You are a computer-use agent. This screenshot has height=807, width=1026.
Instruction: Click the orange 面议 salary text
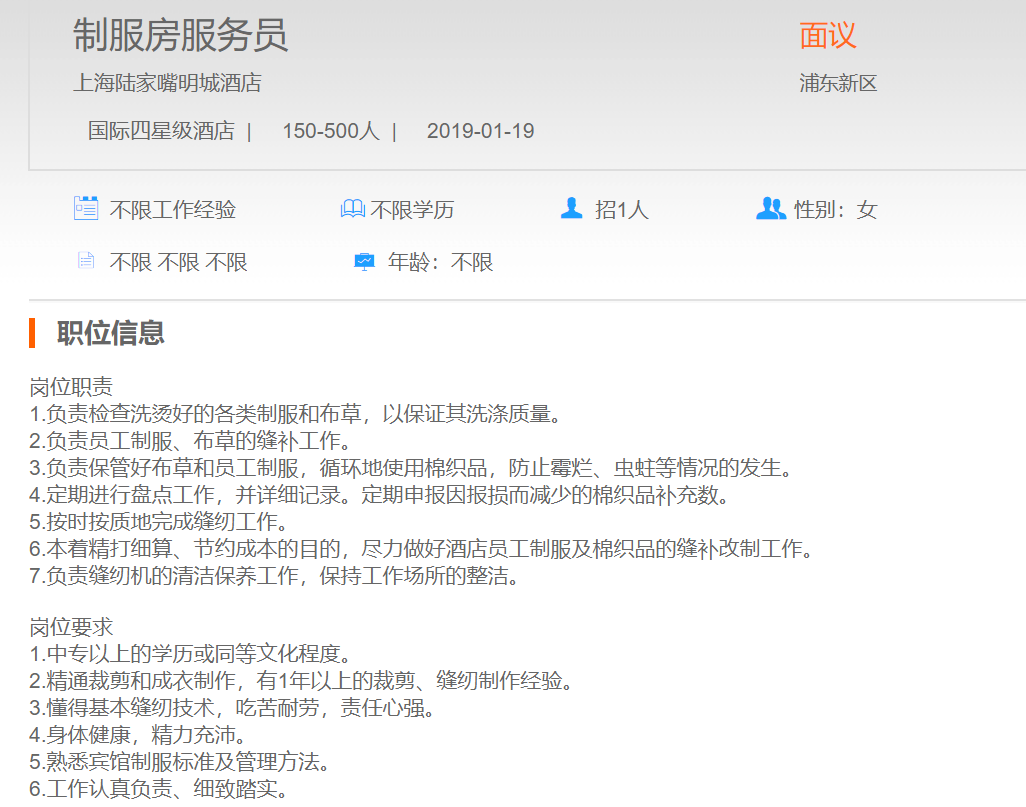tap(828, 36)
